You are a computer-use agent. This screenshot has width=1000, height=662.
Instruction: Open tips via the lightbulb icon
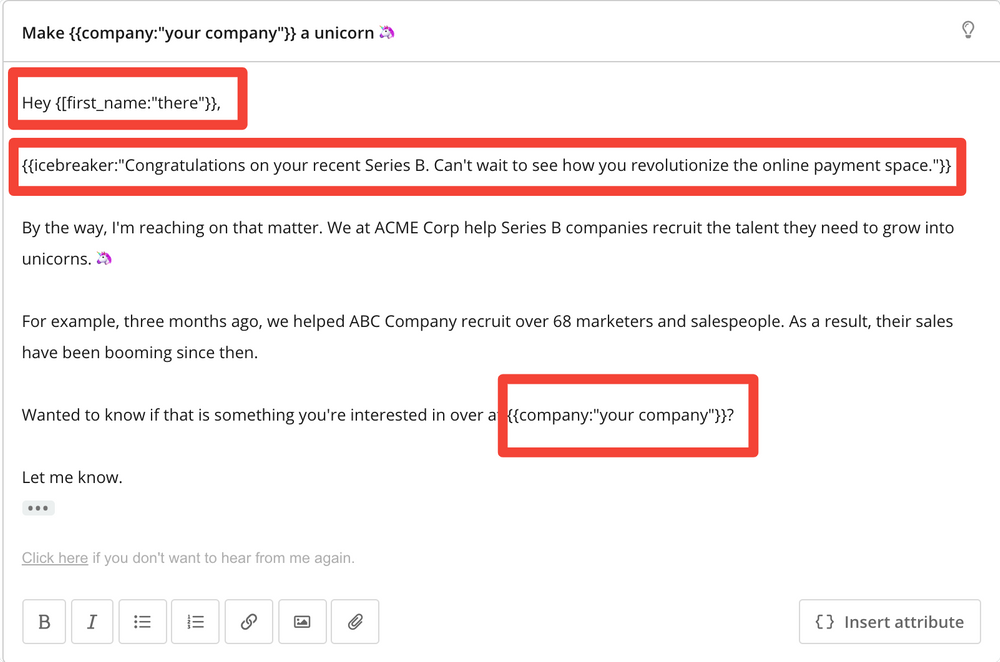(x=967, y=30)
